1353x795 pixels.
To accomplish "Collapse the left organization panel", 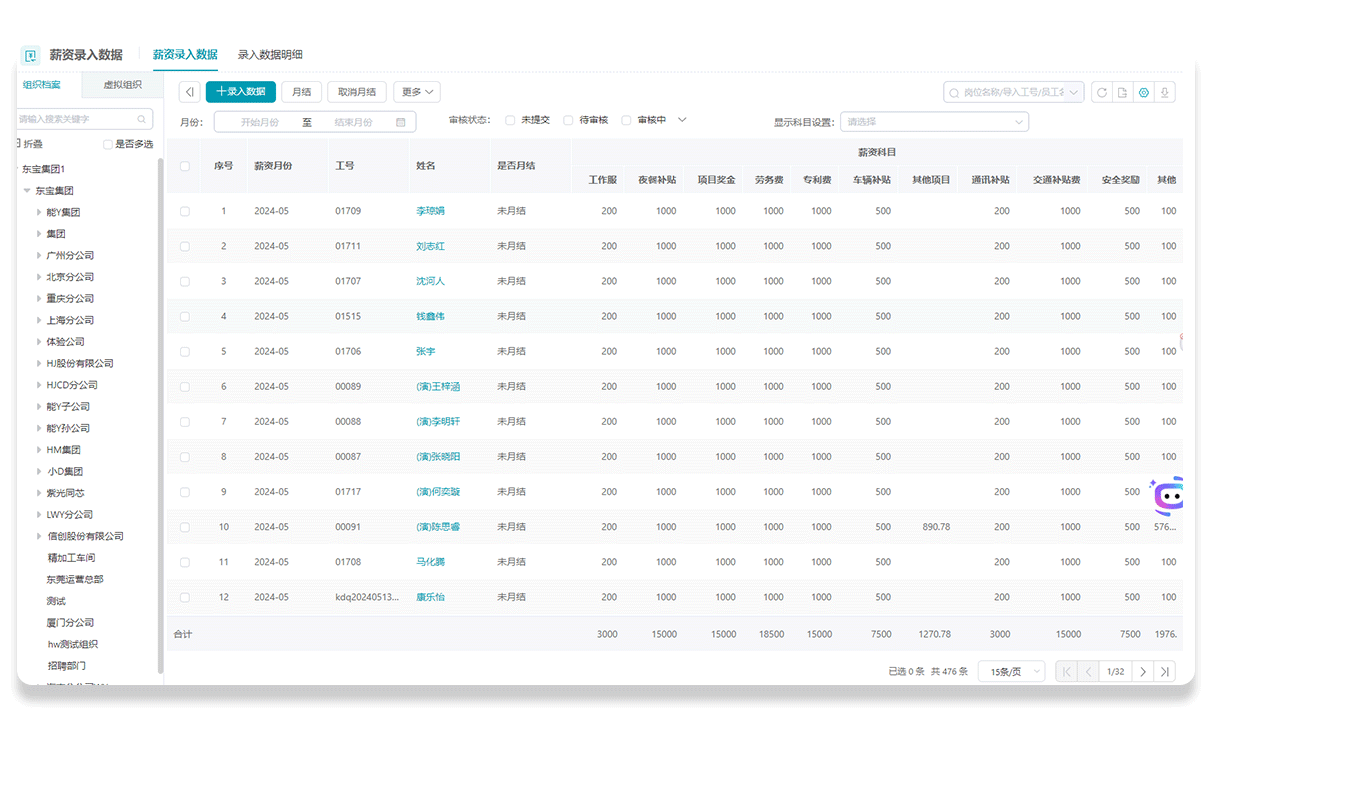I will coord(190,92).
